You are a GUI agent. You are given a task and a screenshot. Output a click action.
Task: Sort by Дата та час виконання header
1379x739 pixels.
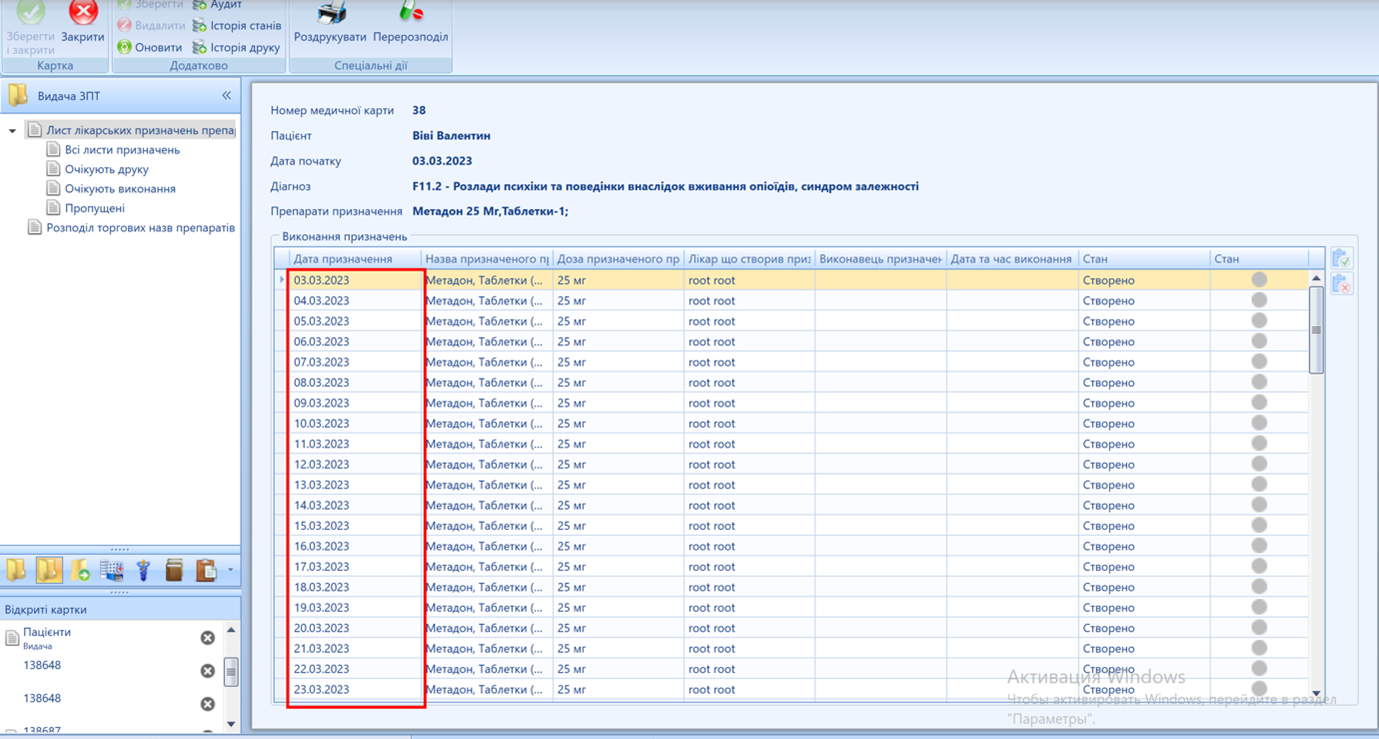tap(1012, 259)
